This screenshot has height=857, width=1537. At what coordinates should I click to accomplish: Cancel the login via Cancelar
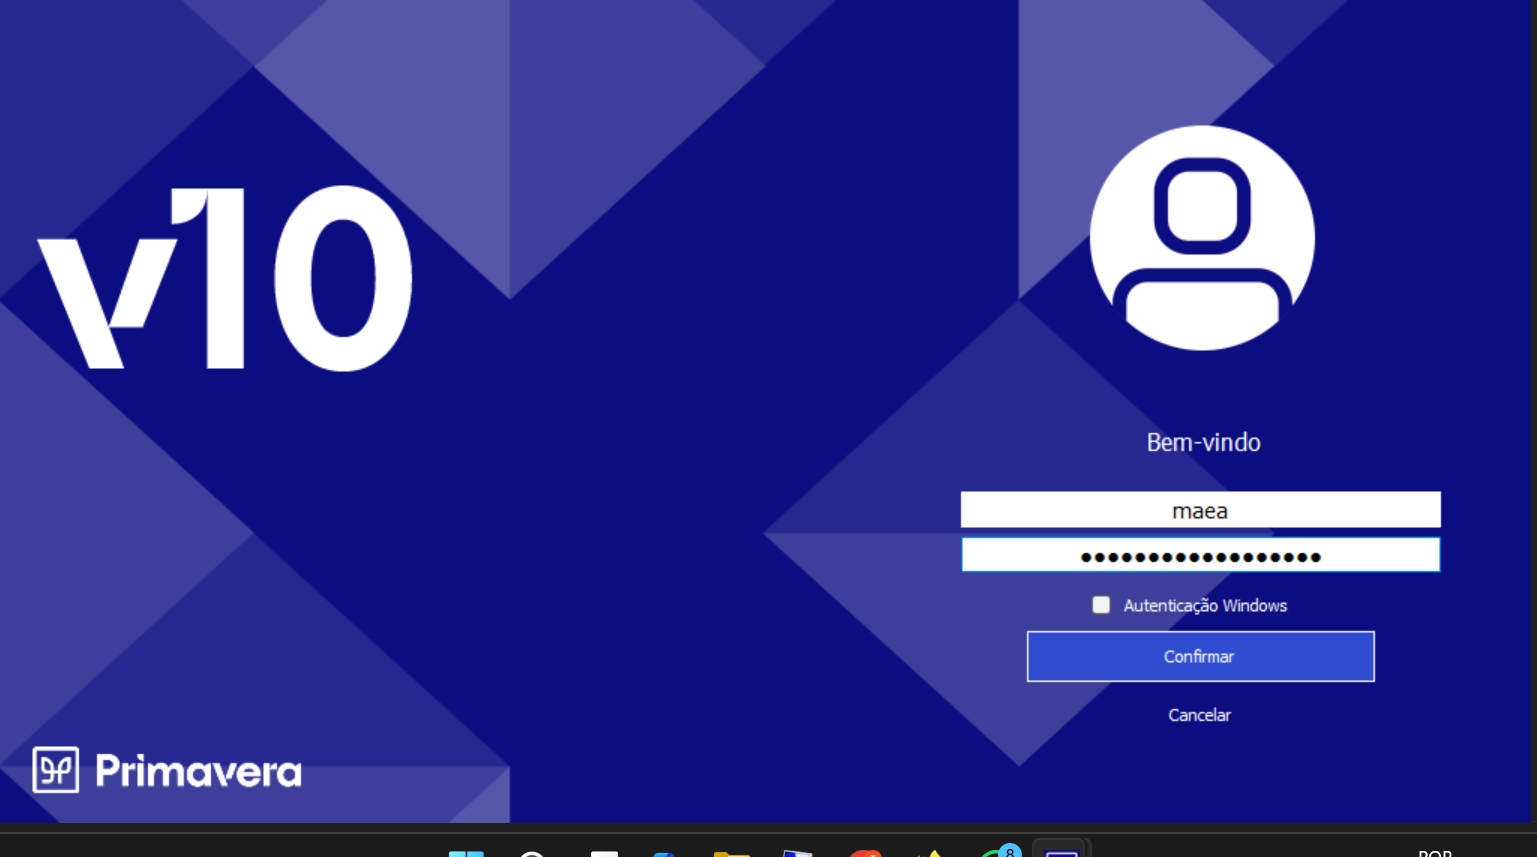click(x=1199, y=715)
